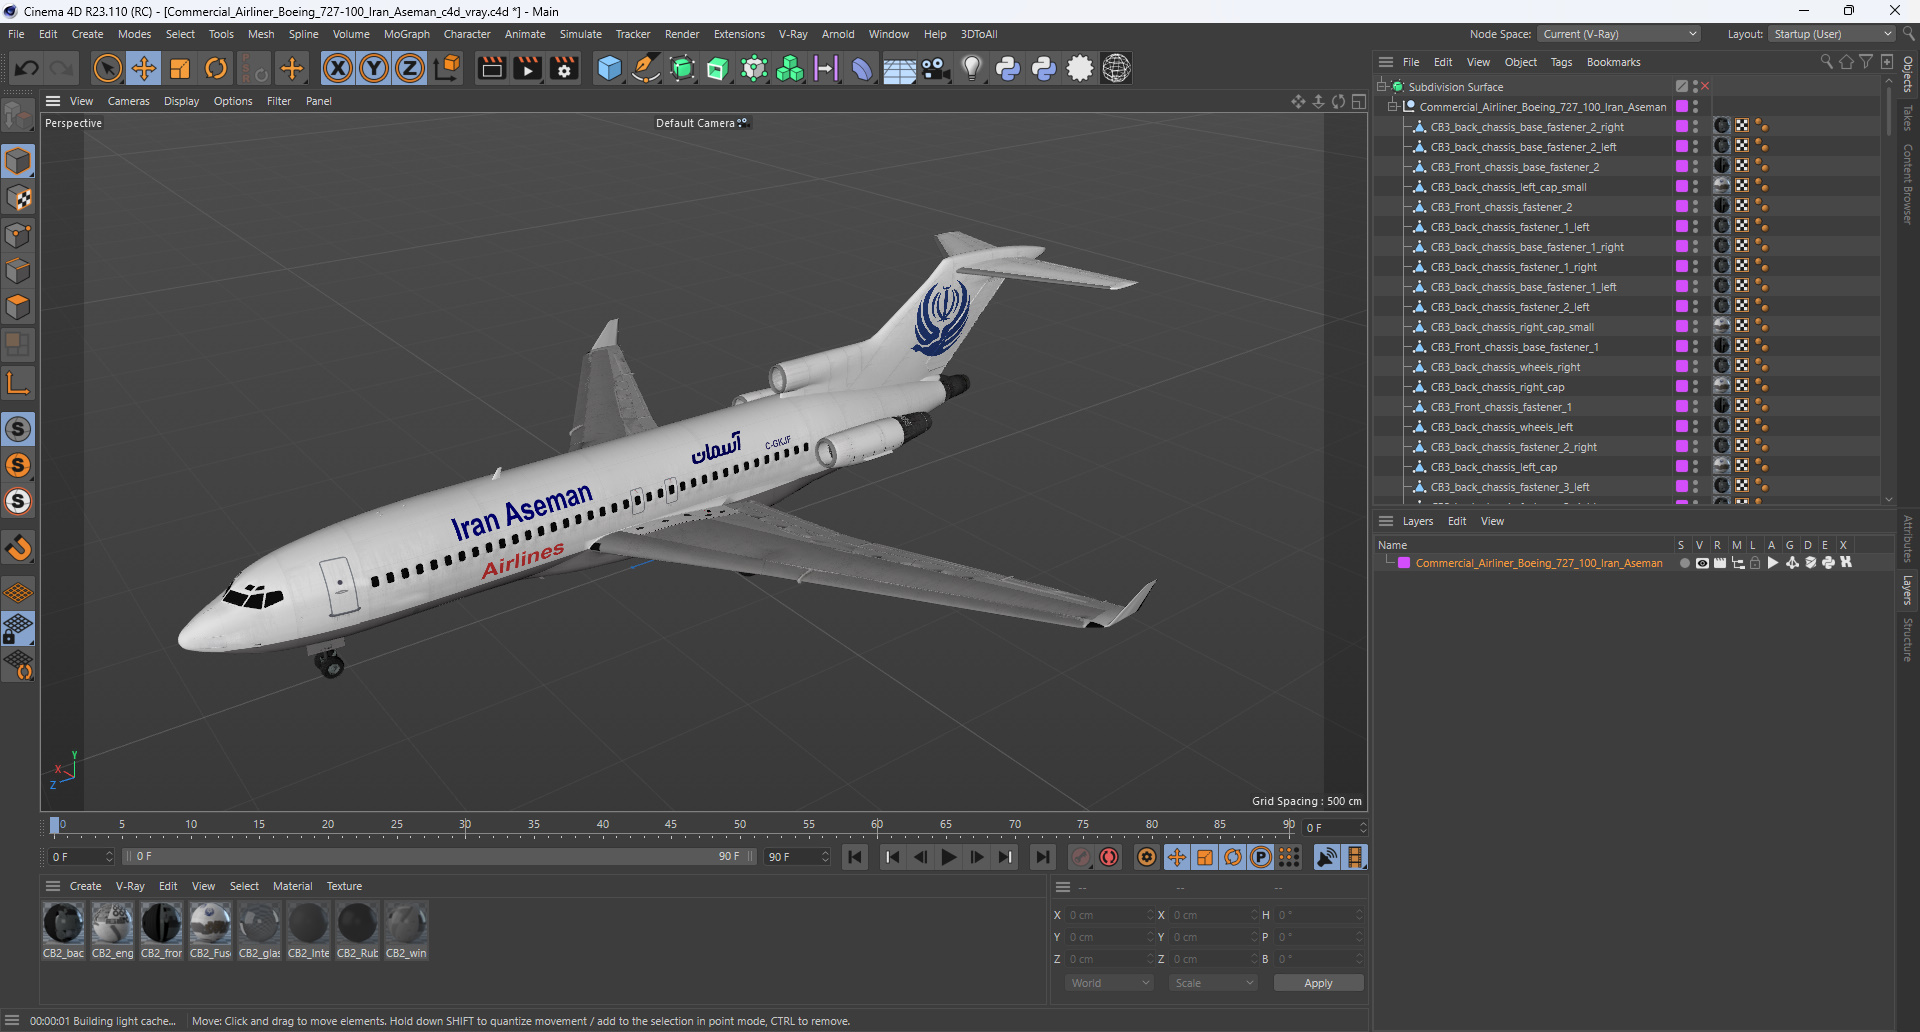The image size is (1920, 1032).
Task: Select the Live Selection tool
Action: pos(107,68)
